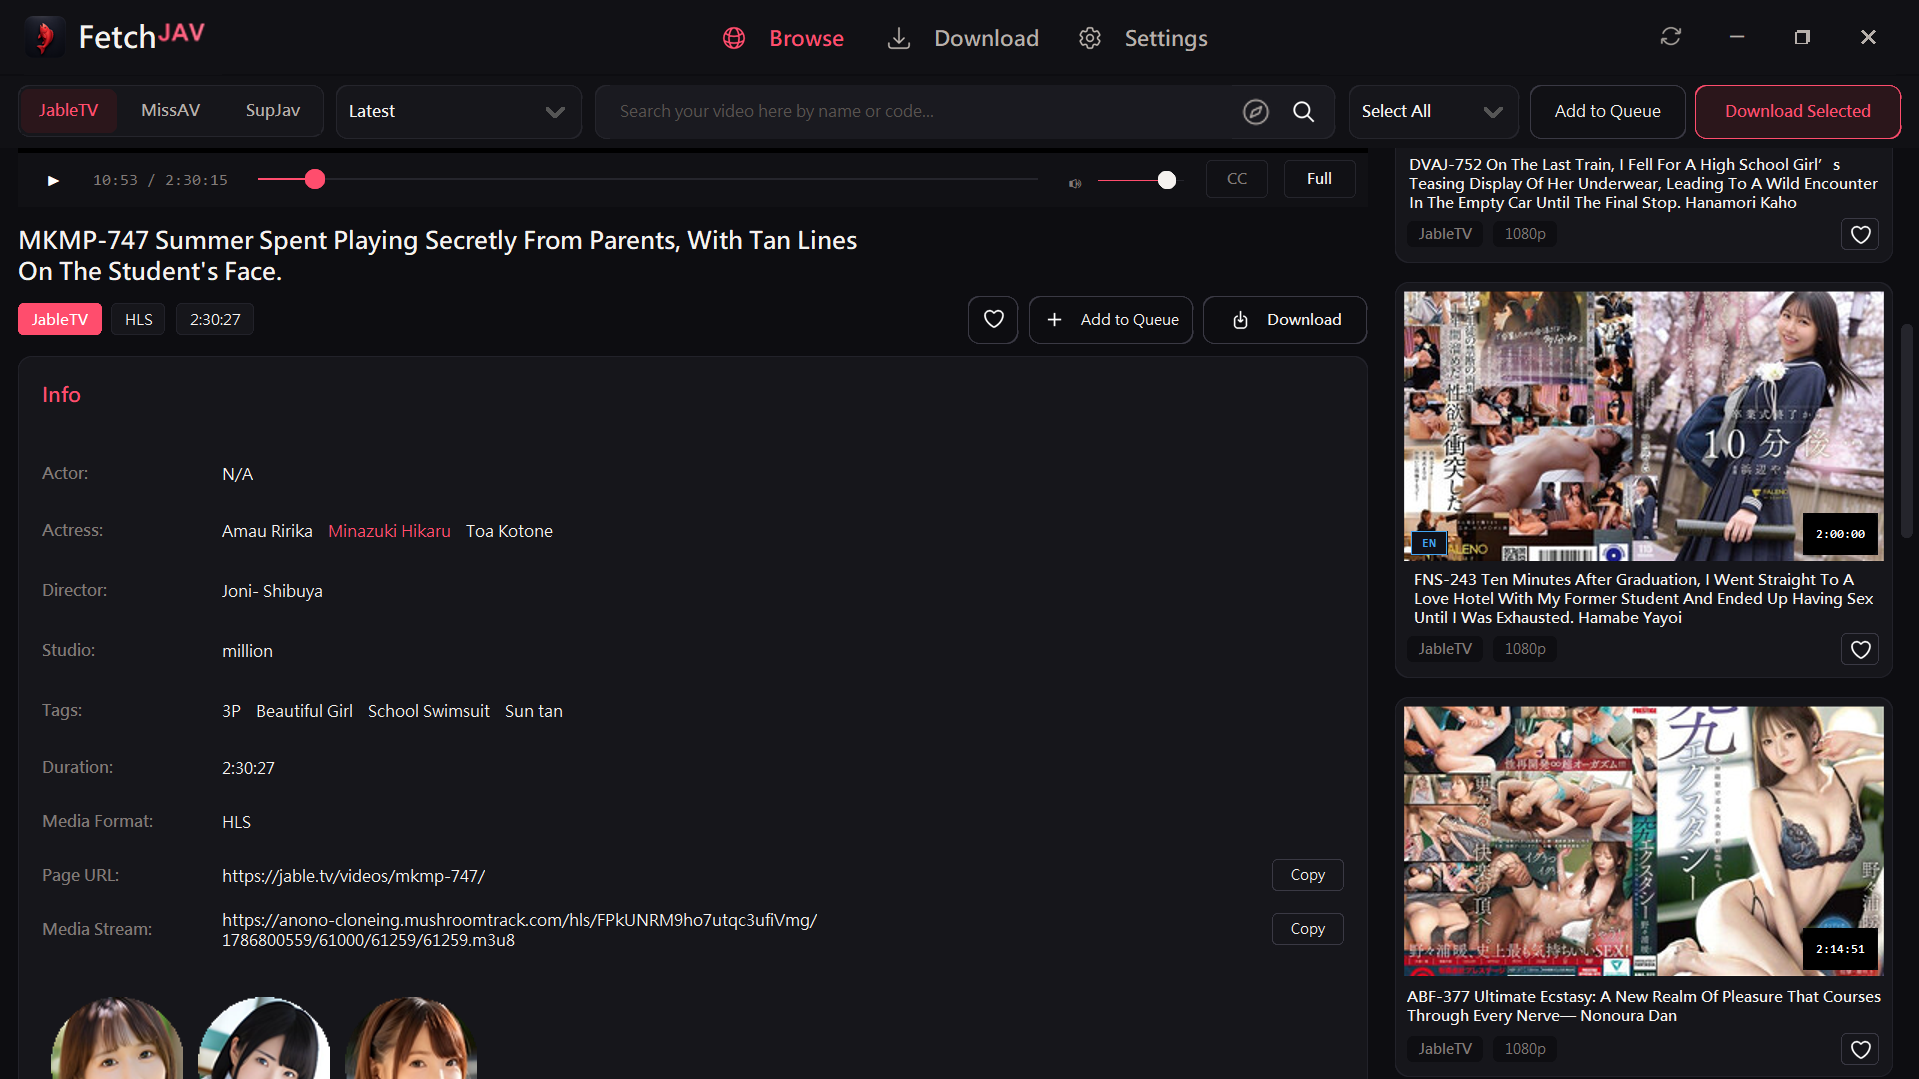Switch to the SupJav source tab

point(273,111)
